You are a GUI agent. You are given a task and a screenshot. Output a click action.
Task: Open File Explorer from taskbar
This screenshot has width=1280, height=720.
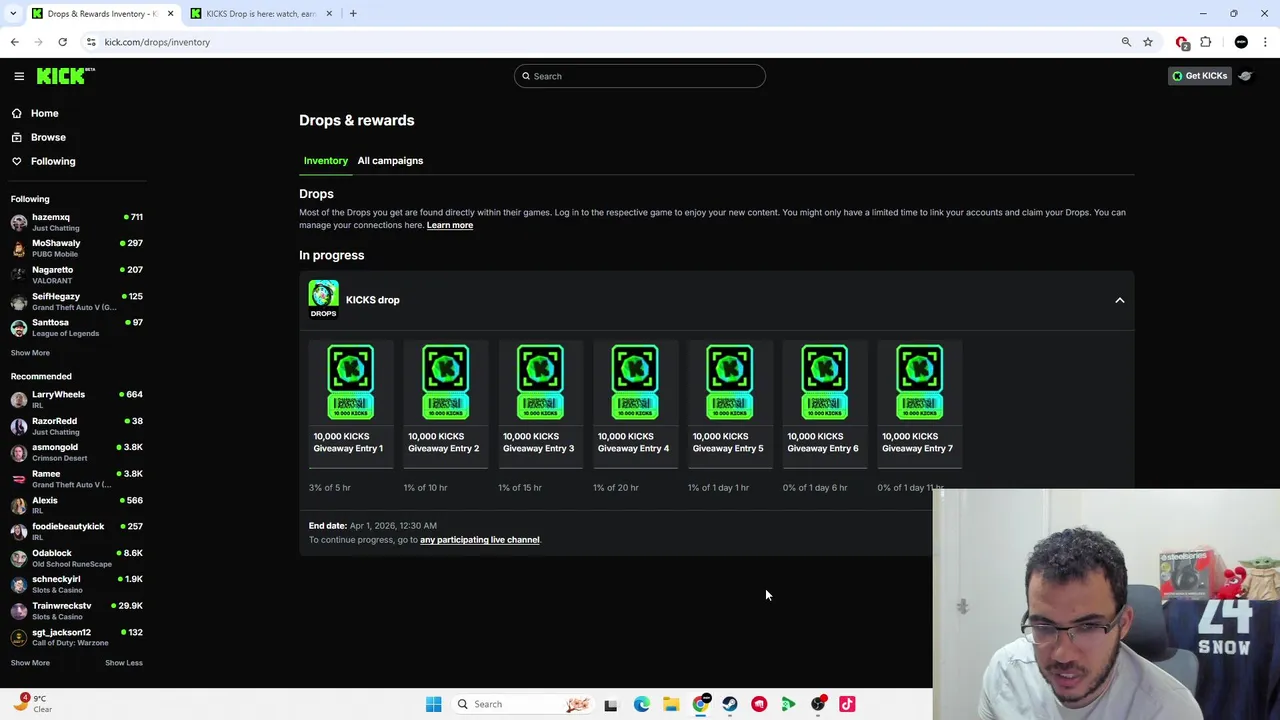670,704
